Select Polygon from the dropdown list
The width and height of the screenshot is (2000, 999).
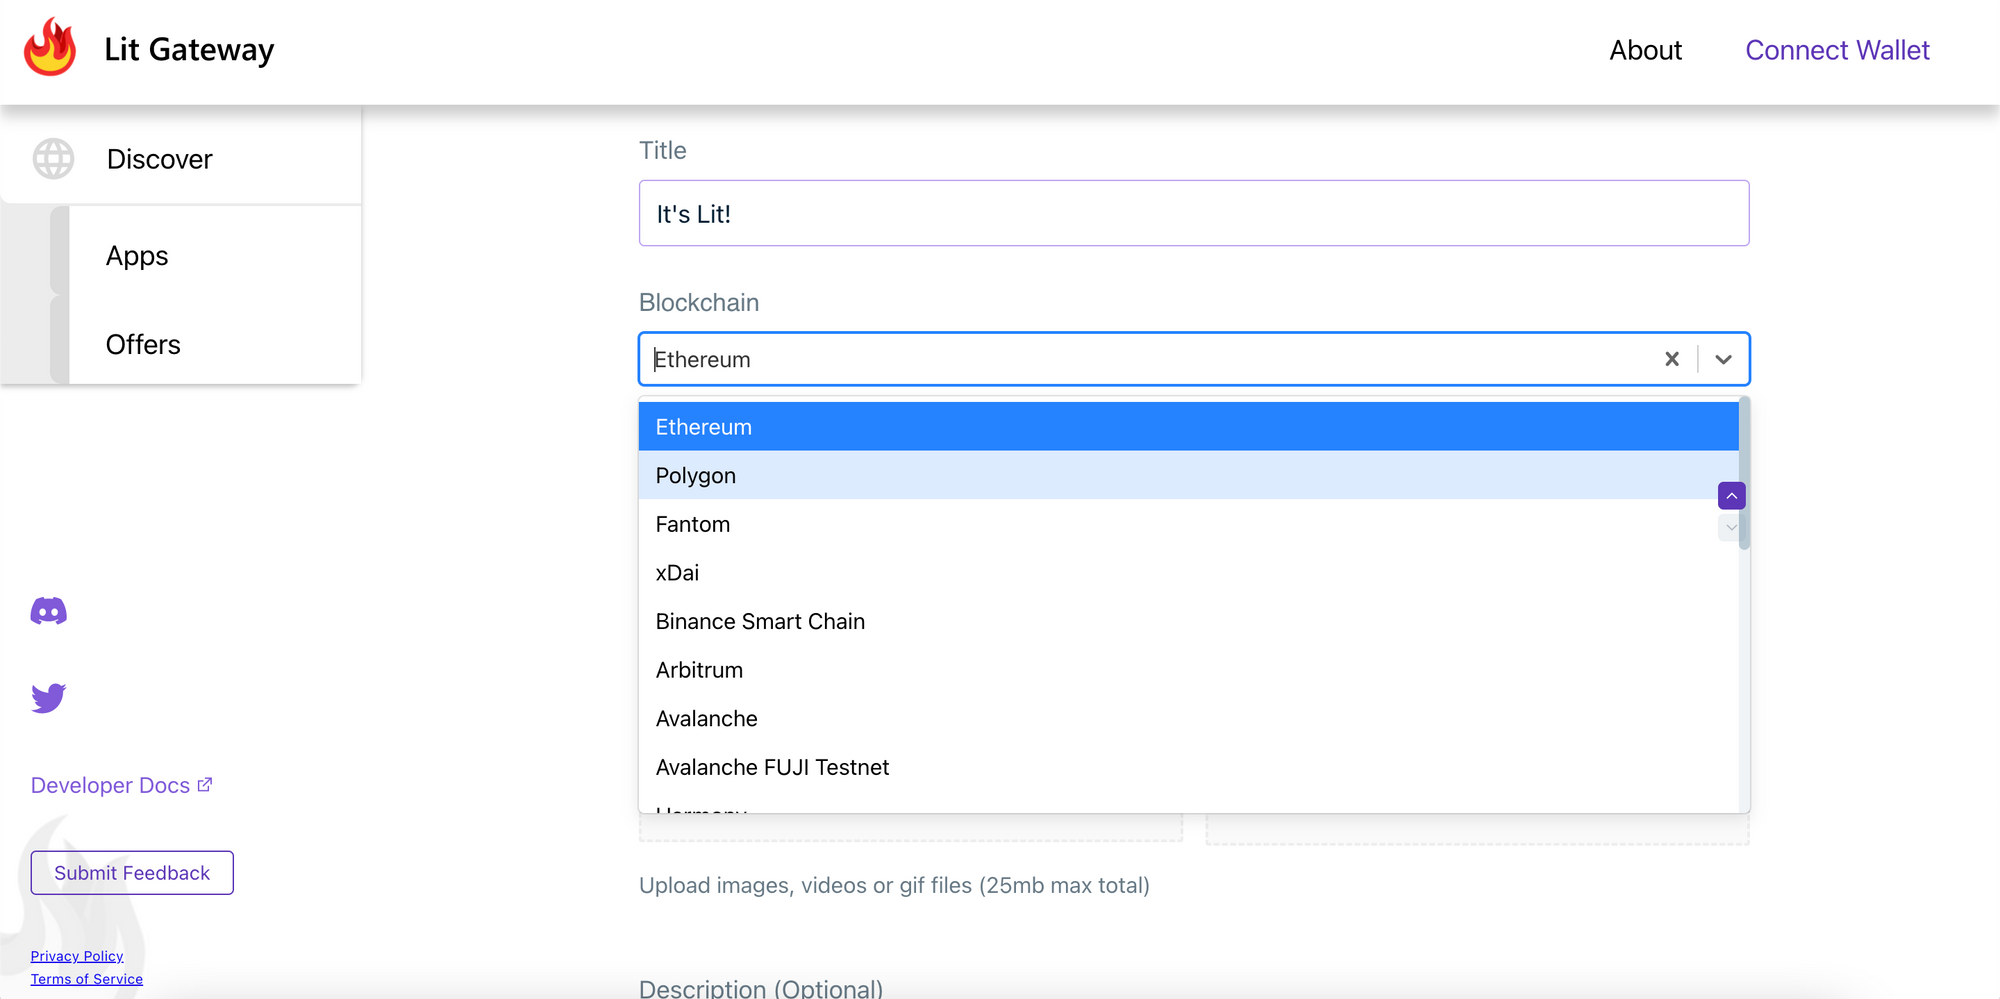click(x=1188, y=476)
